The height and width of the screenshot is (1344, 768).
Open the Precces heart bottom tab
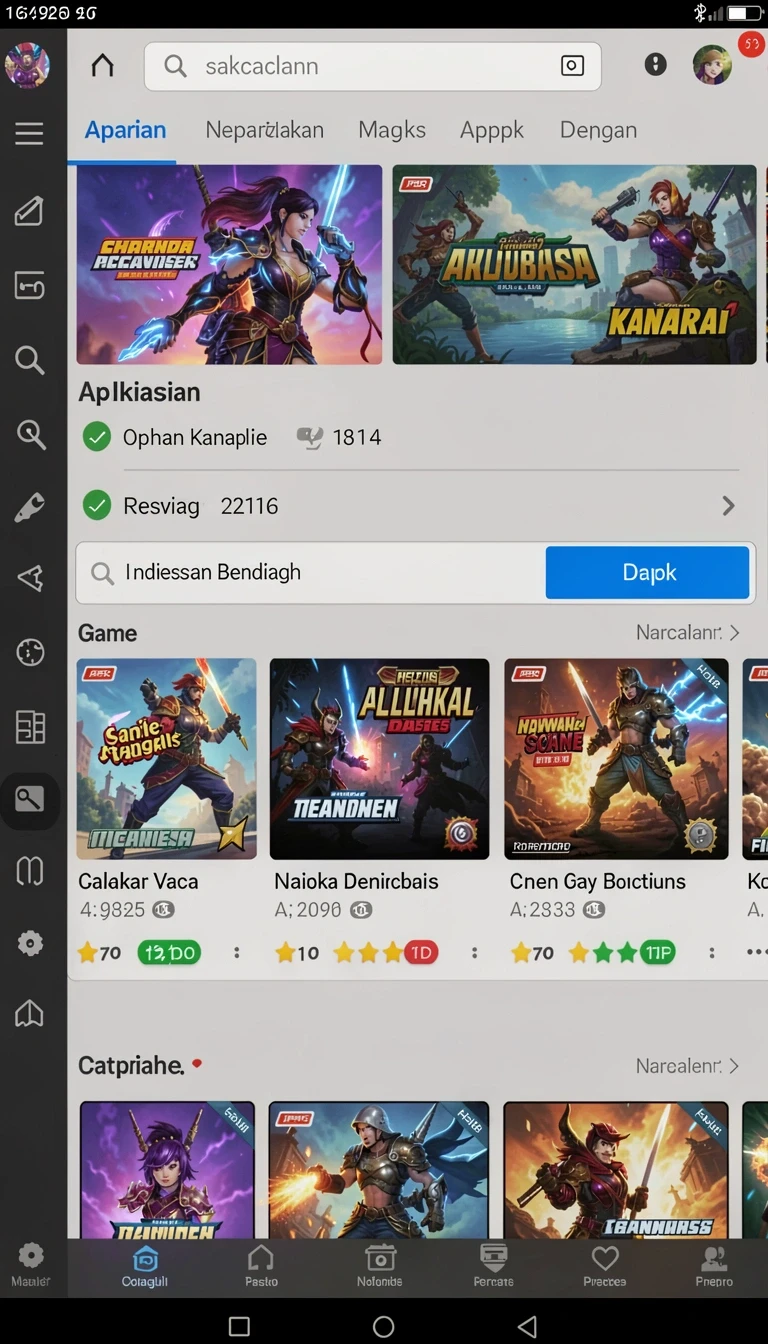(605, 1266)
